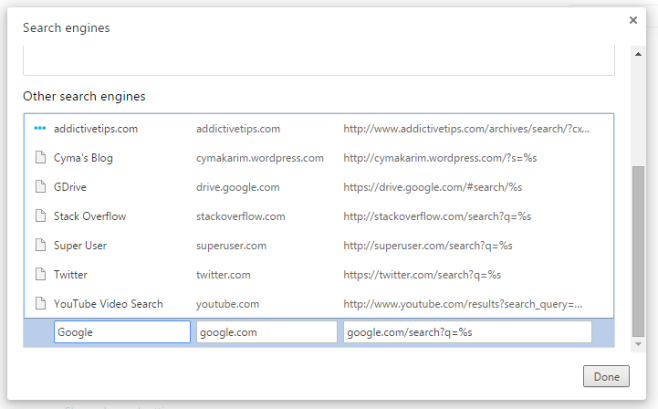Screen dimensions: 658x409
Task: Click the page icon beside Stack Overflow
Action: (40, 216)
